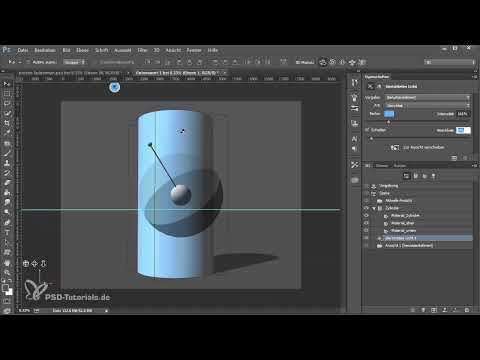The width and height of the screenshot is (480, 360).
Task: Select the Rectangular Marquee tool
Action: 7,94
